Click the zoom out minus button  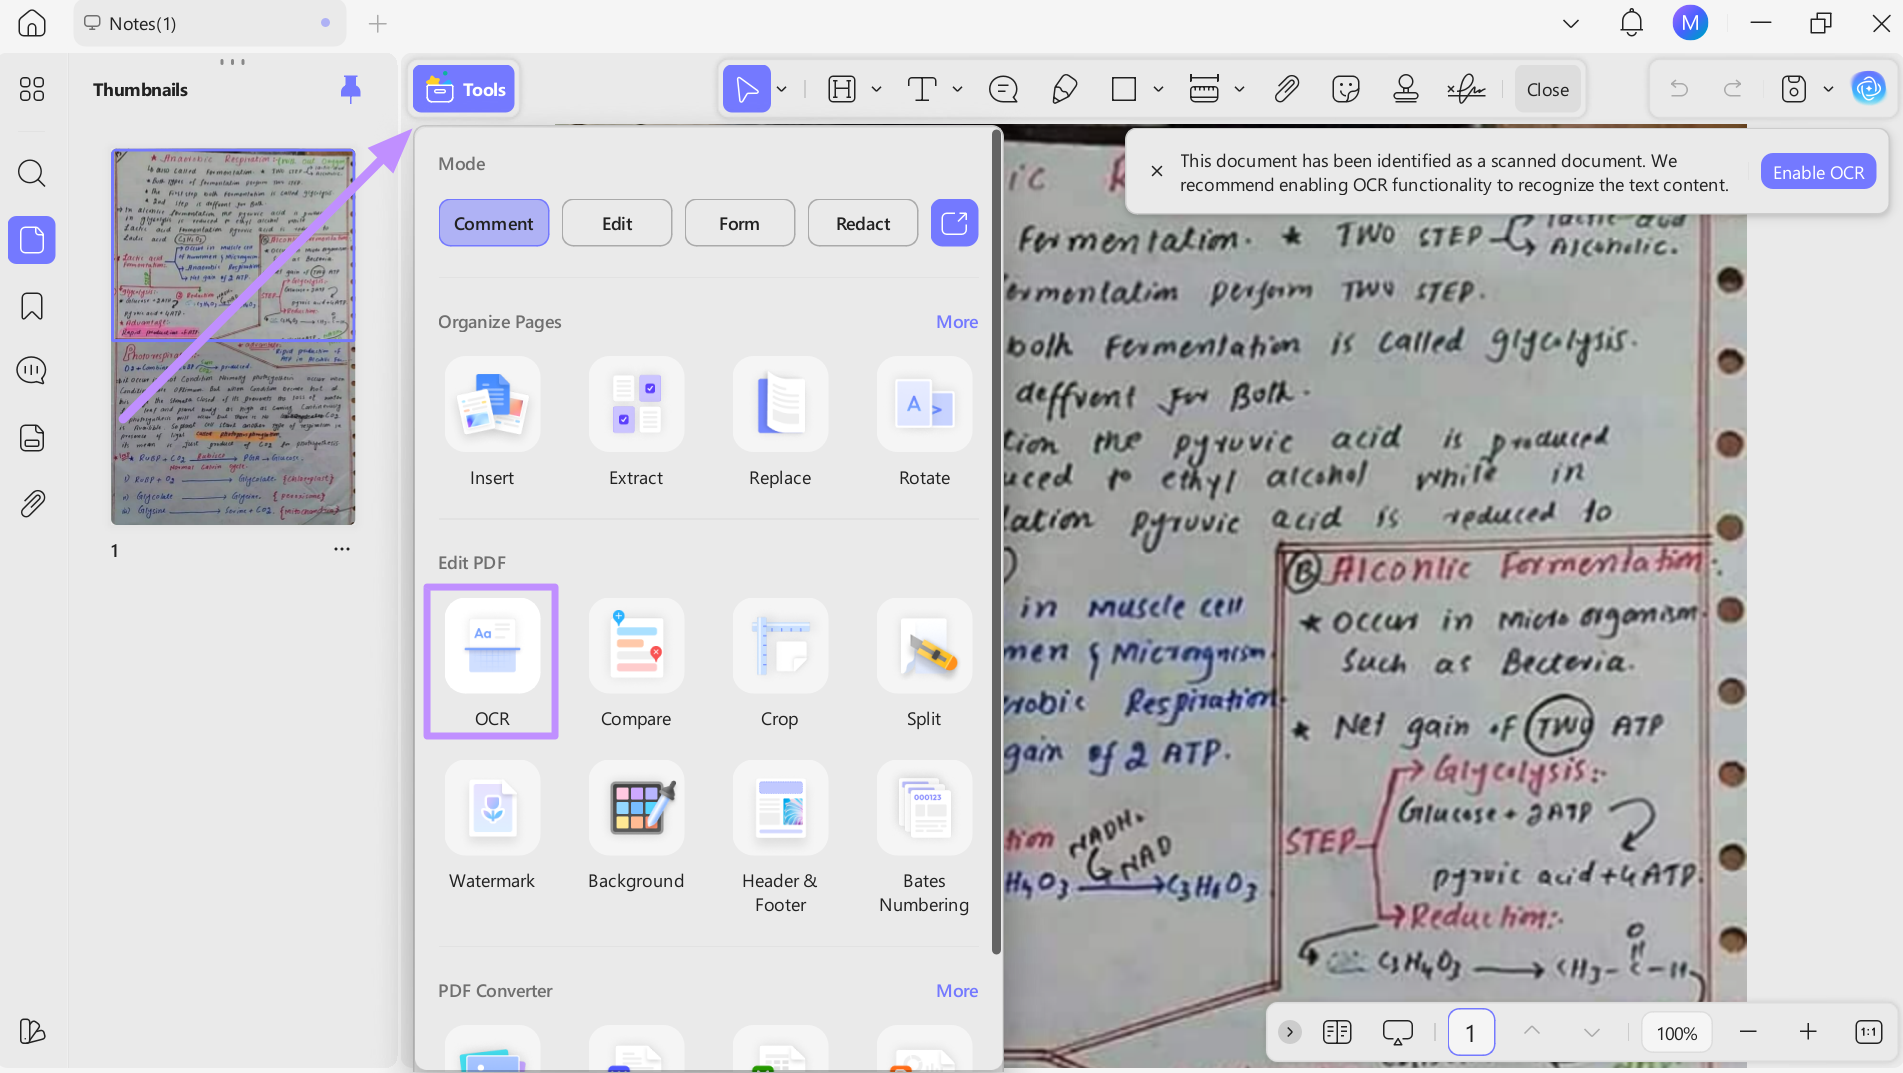click(1748, 1032)
